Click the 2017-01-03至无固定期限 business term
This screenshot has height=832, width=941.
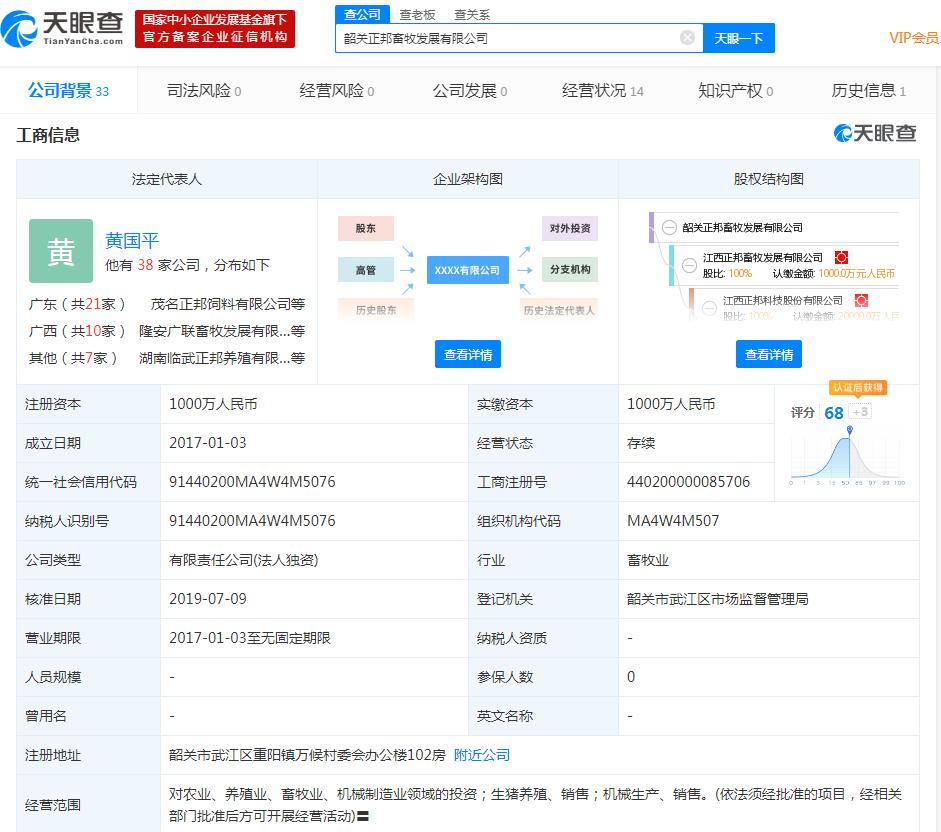pos(250,638)
